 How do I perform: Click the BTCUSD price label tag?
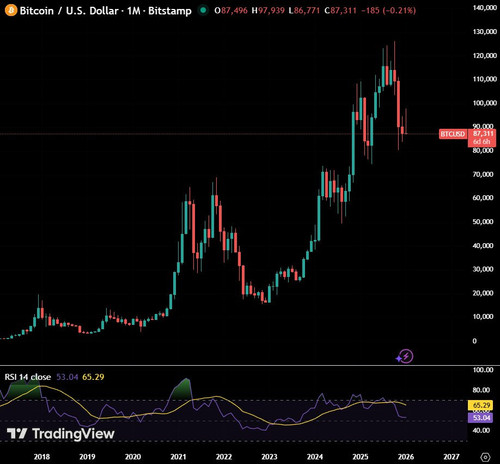453,134
